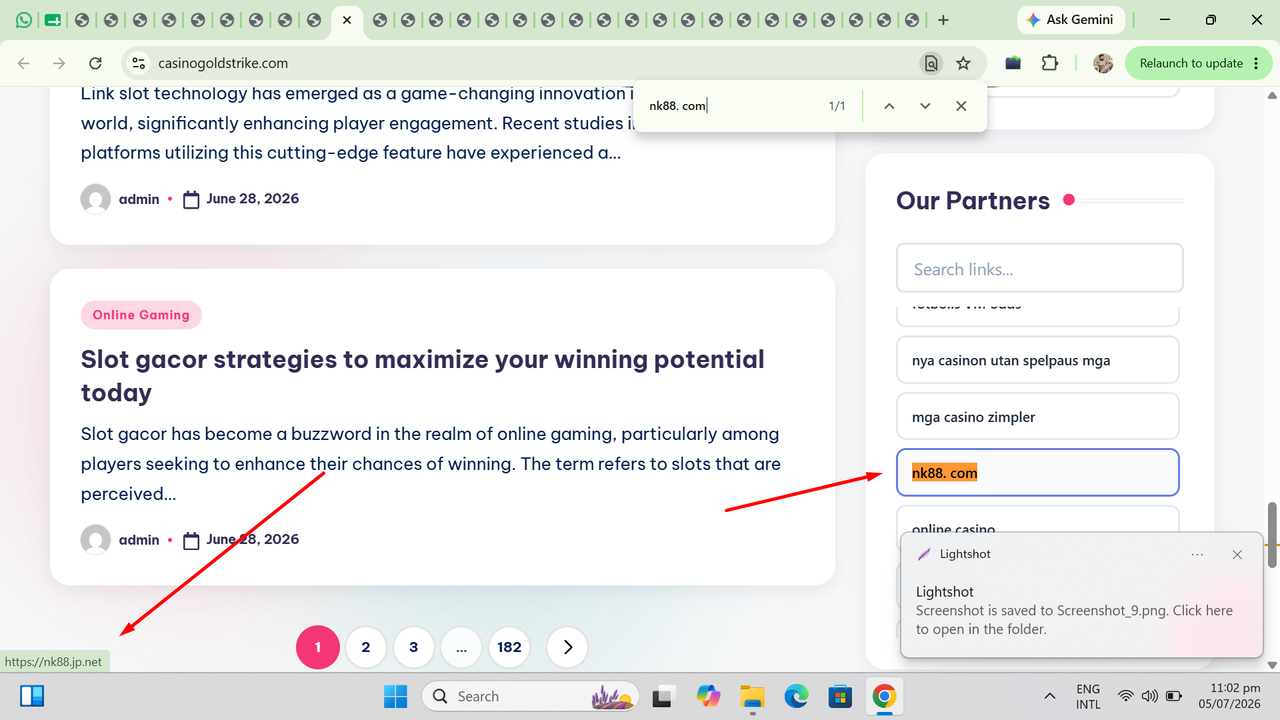Switch to Chrome in the taskbar
Viewport: 1280px width, 720px height.
pyautogui.click(x=884, y=696)
